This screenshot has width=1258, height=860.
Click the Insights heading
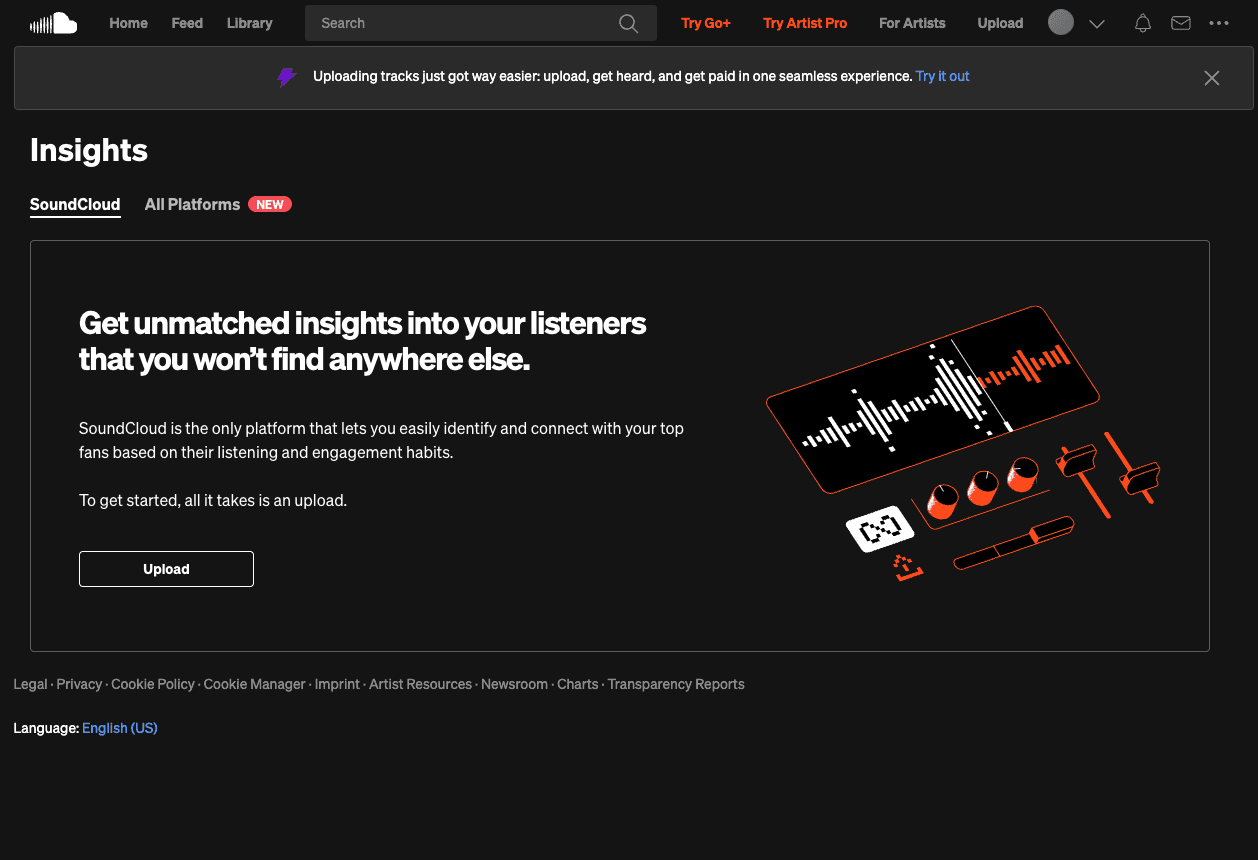pyautogui.click(x=89, y=150)
